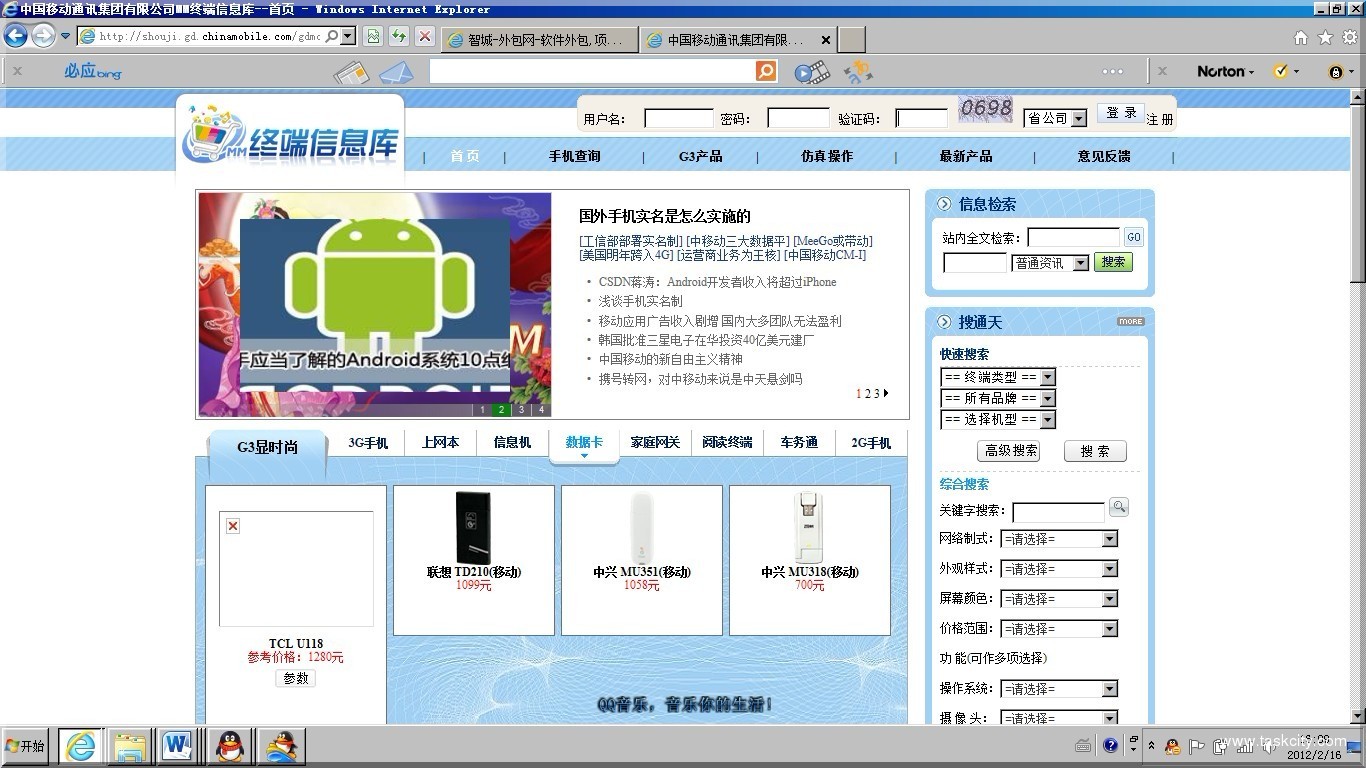Click the compatibility view icon beside address bar
Screen dimensions: 1366x768
tap(373, 37)
